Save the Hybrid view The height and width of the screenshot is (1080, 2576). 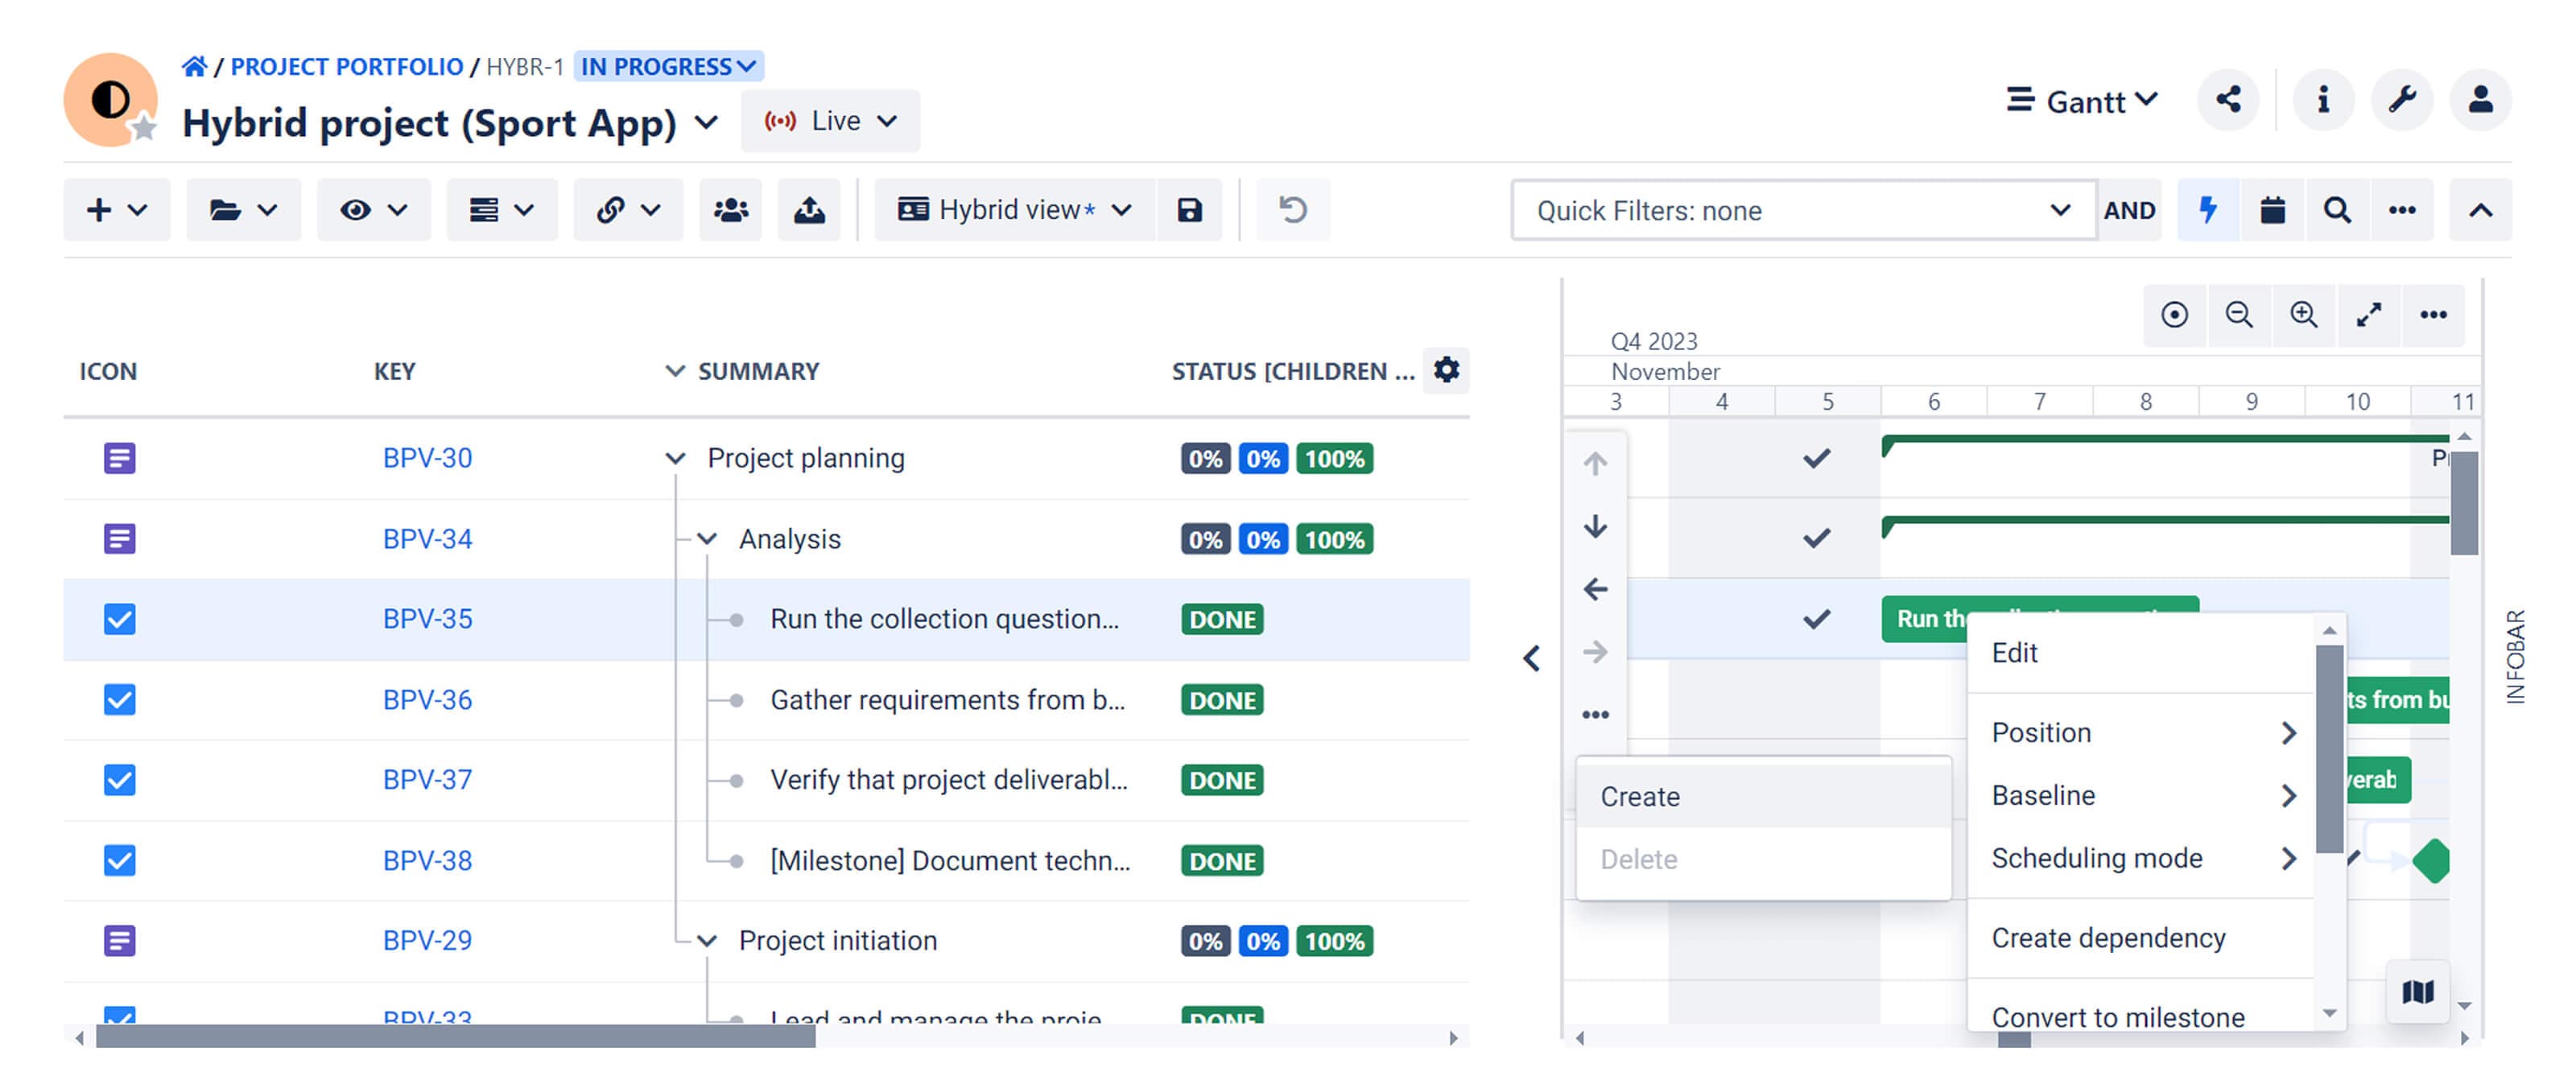(x=1189, y=210)
